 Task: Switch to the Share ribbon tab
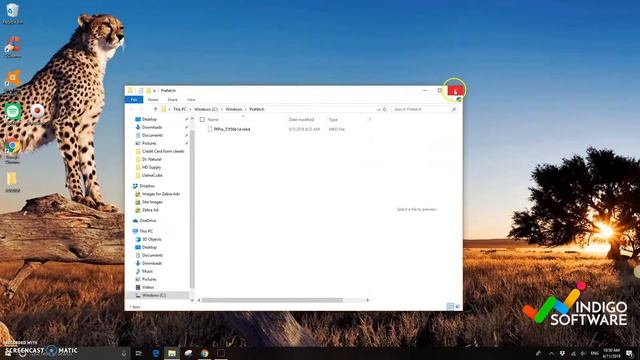point(173,100)
